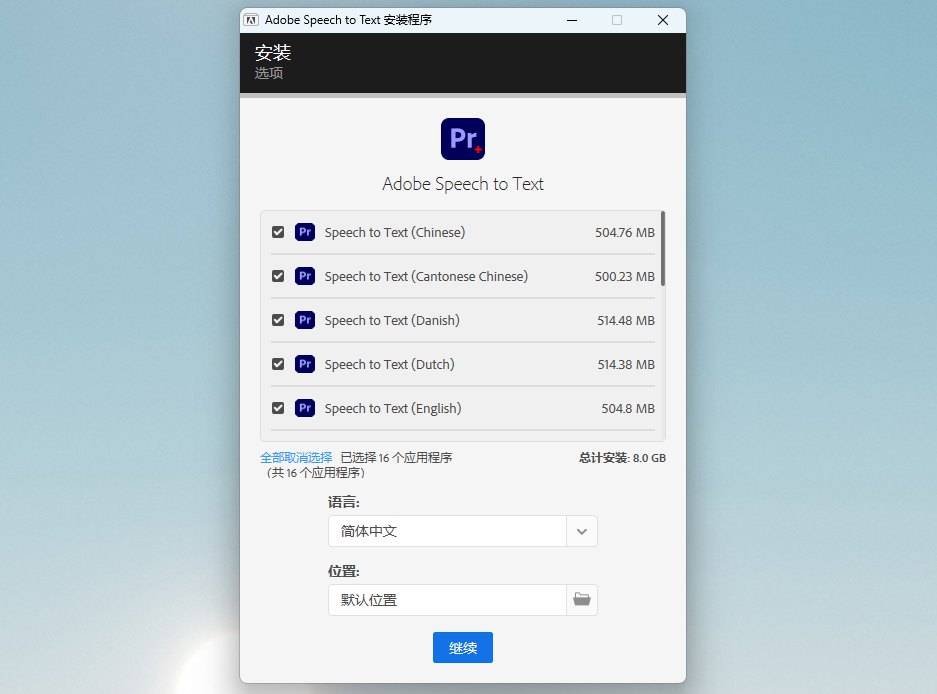Click the 简体中文 language field
The height and width of the screenshot is (694, 937).
click(447, 531)
